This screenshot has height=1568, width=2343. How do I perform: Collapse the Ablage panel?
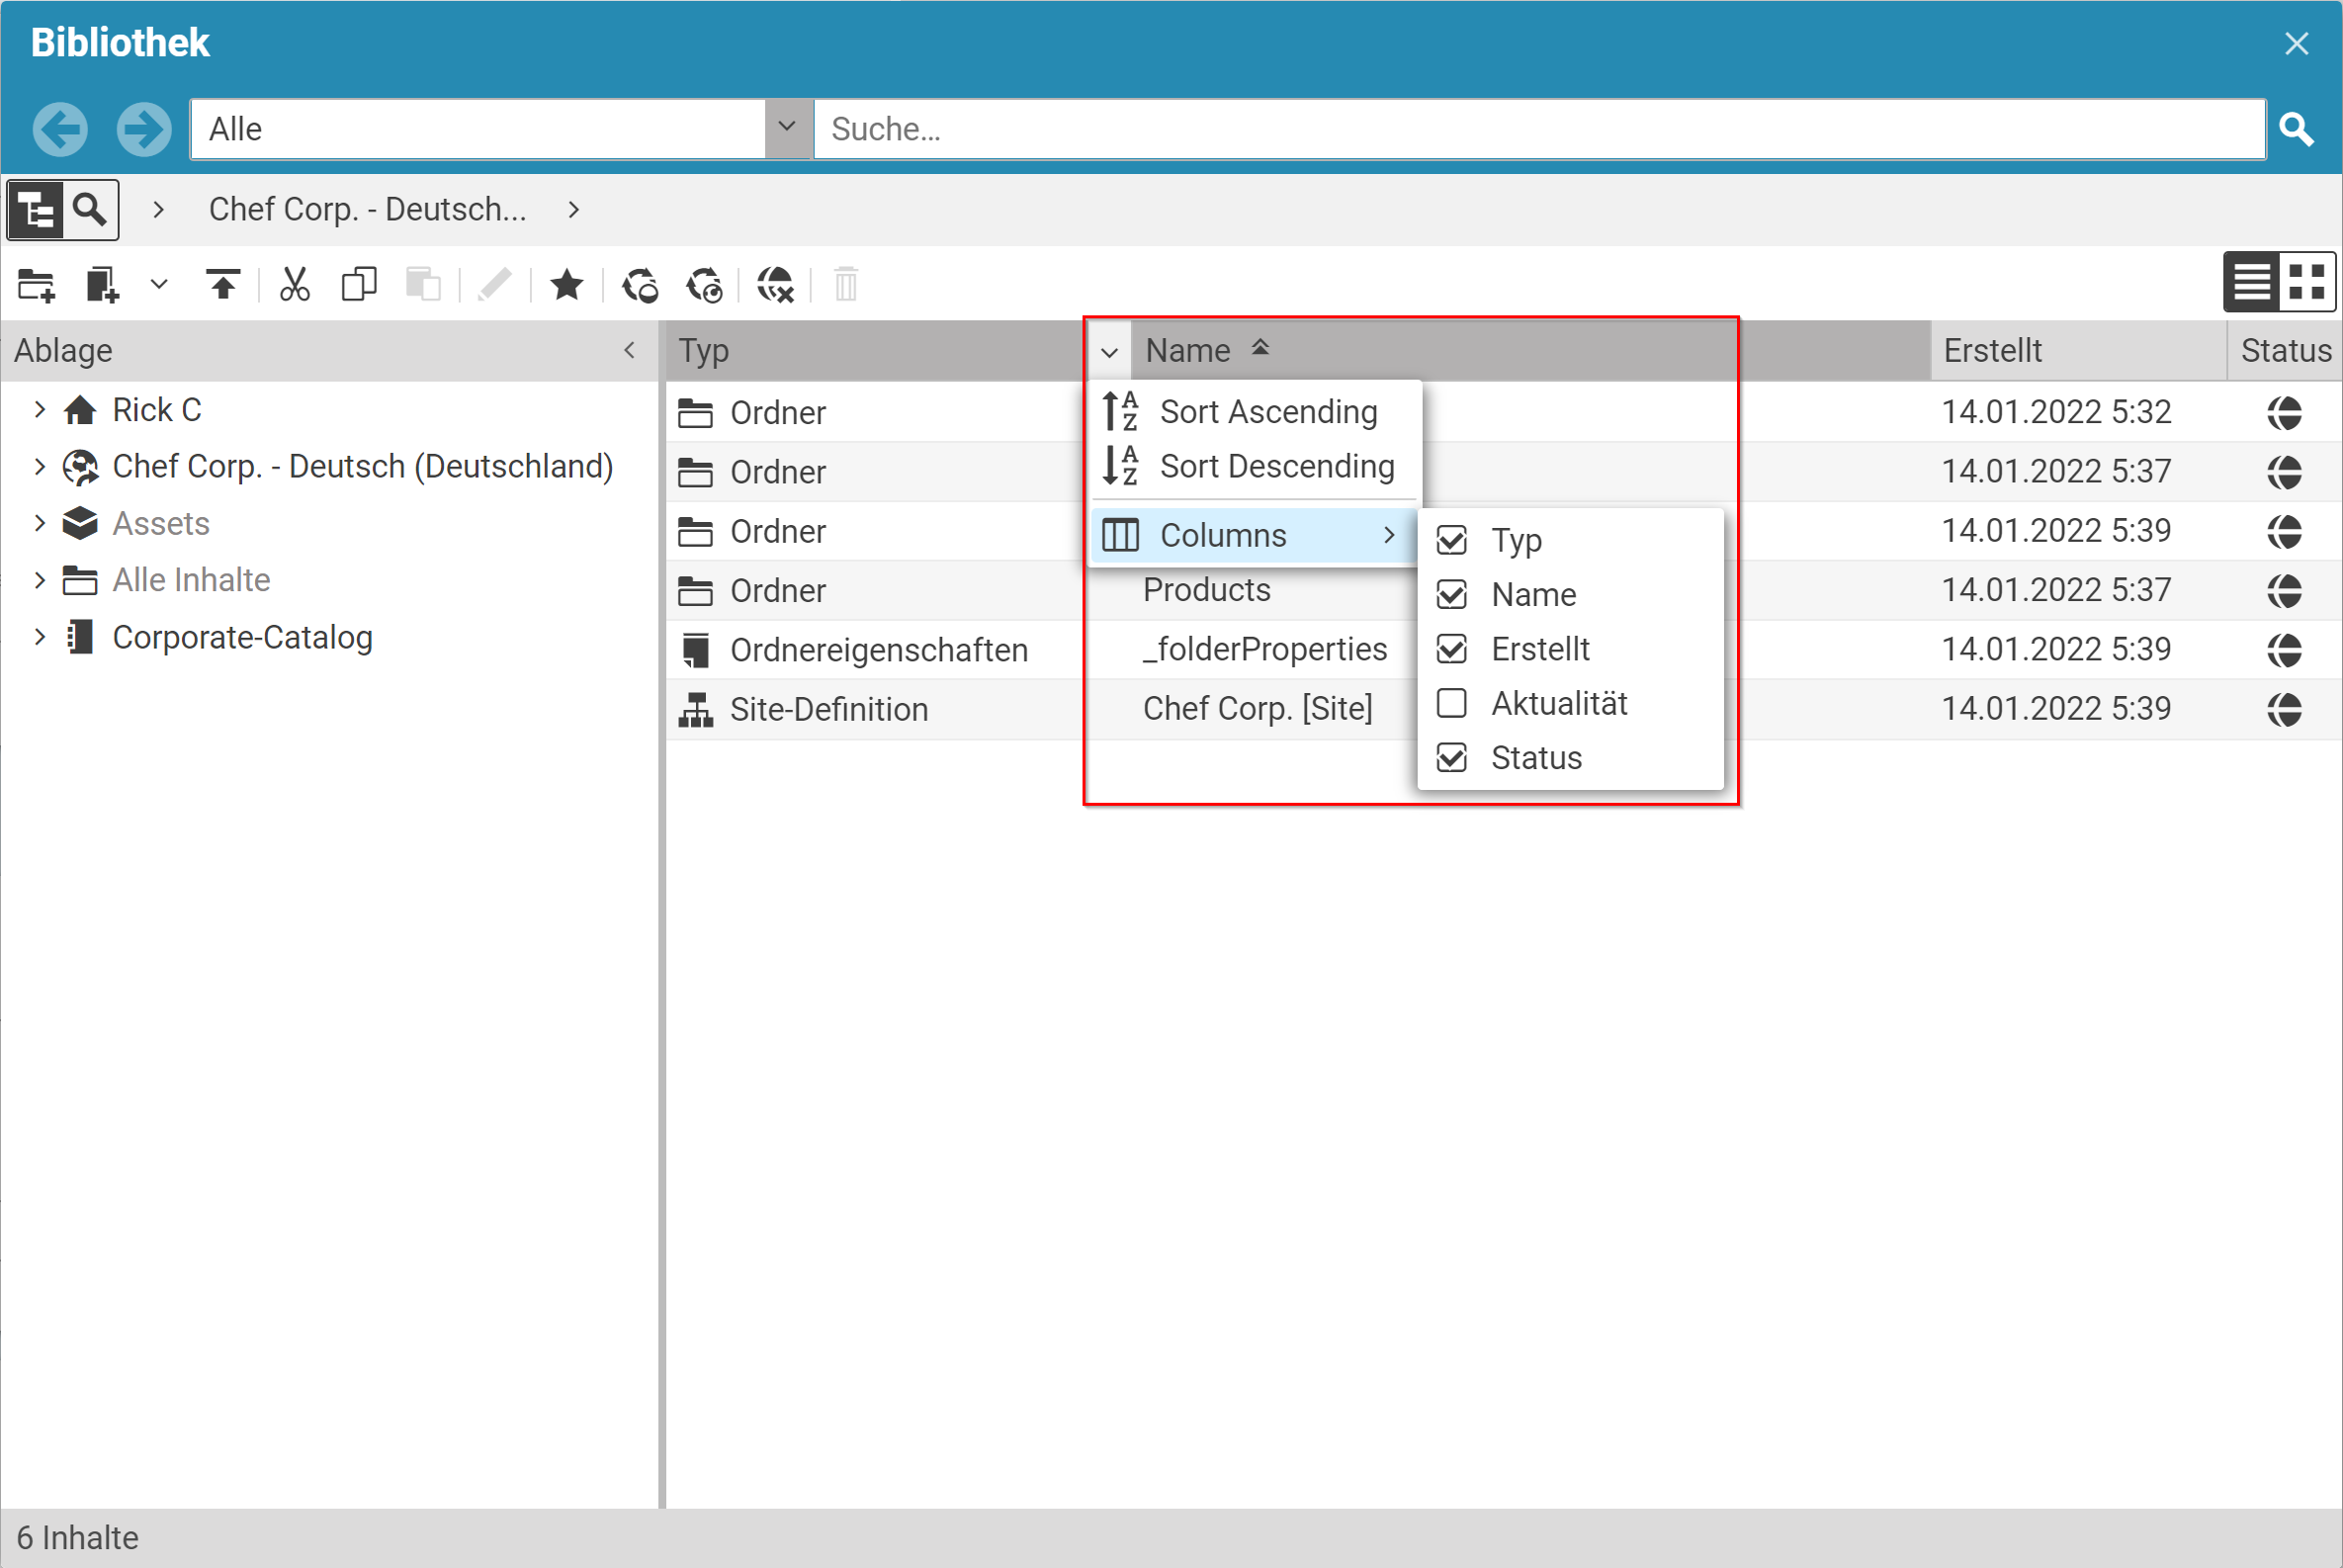(x=629, y=350)
